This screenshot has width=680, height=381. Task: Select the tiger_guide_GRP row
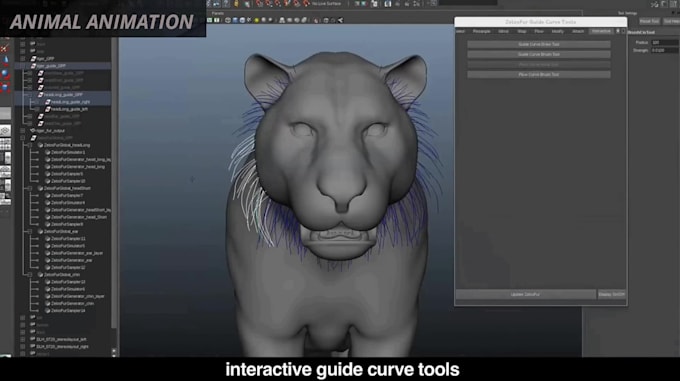coord(63,66)
